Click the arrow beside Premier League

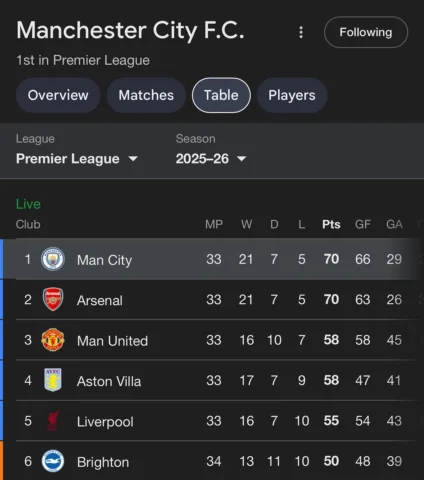[x=133, y=159]
